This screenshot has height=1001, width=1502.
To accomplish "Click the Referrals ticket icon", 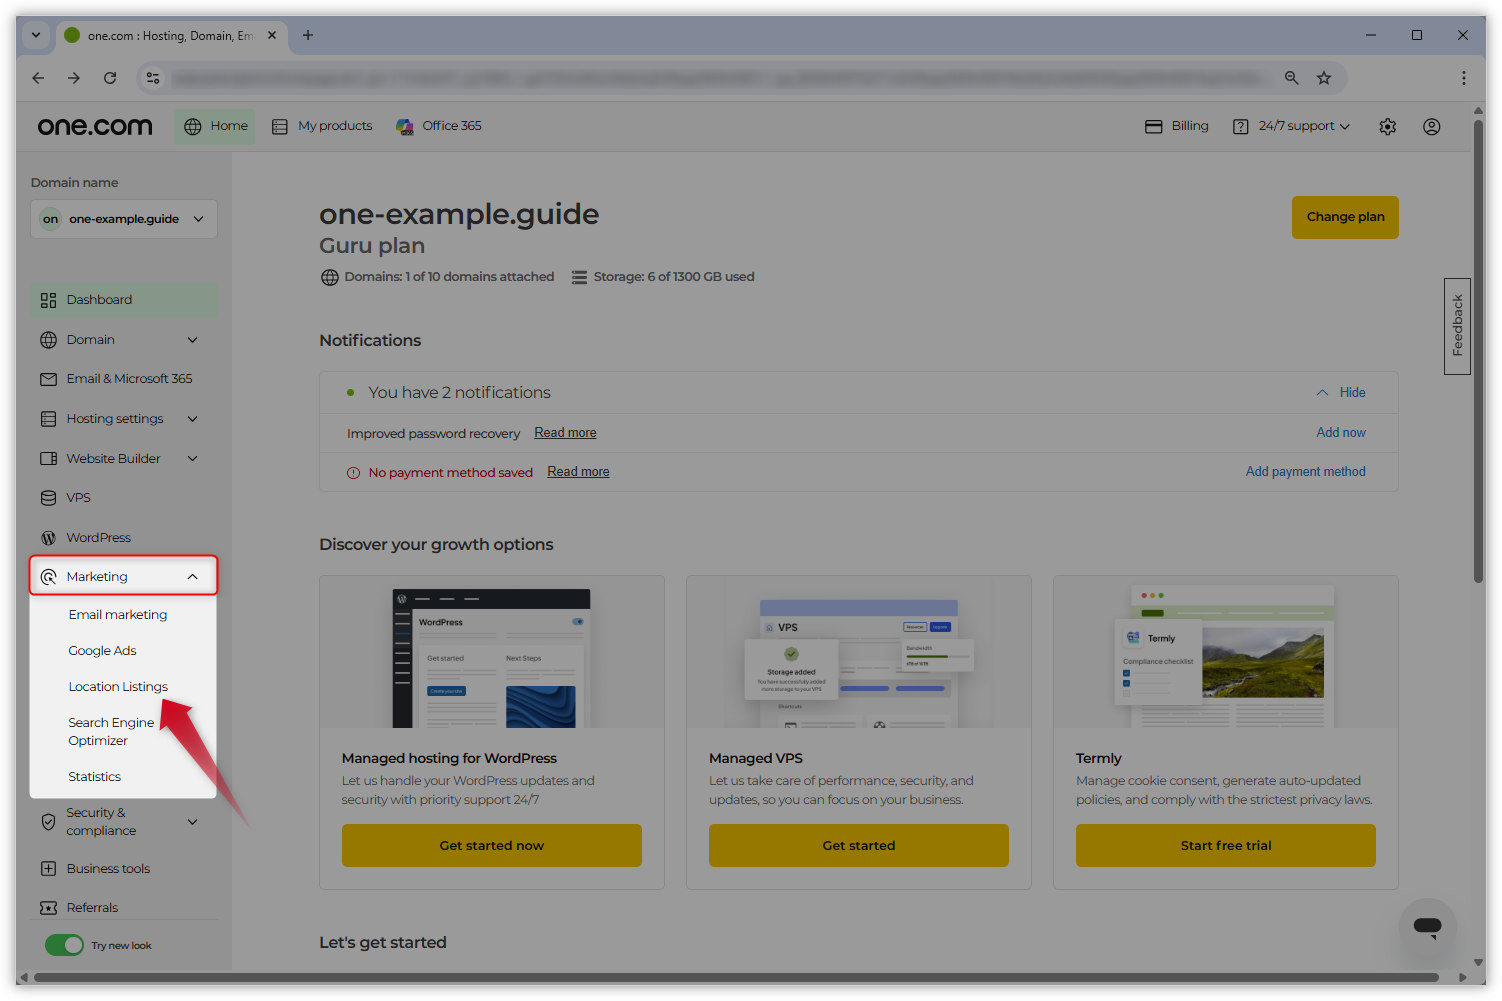I will tap(48, 908).
